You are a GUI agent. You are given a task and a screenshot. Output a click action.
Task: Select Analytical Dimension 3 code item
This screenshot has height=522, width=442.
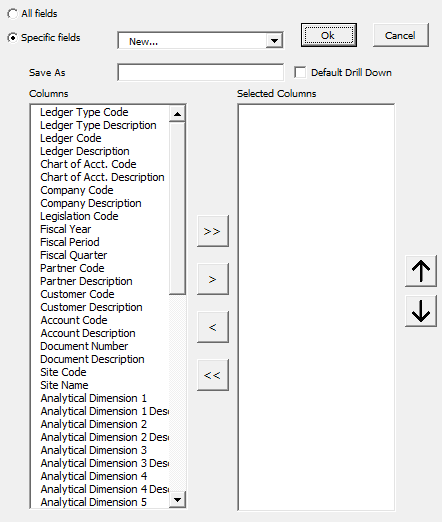pos(99,450)
